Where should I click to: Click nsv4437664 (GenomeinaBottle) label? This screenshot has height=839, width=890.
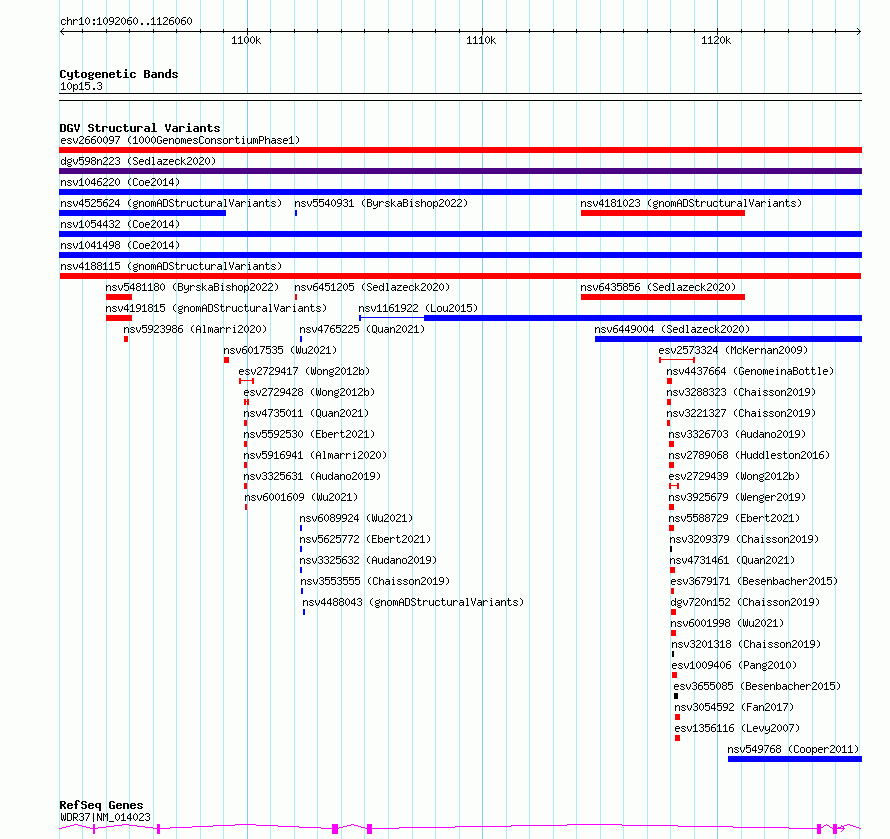pyautogui.click(x=750, y=371)
